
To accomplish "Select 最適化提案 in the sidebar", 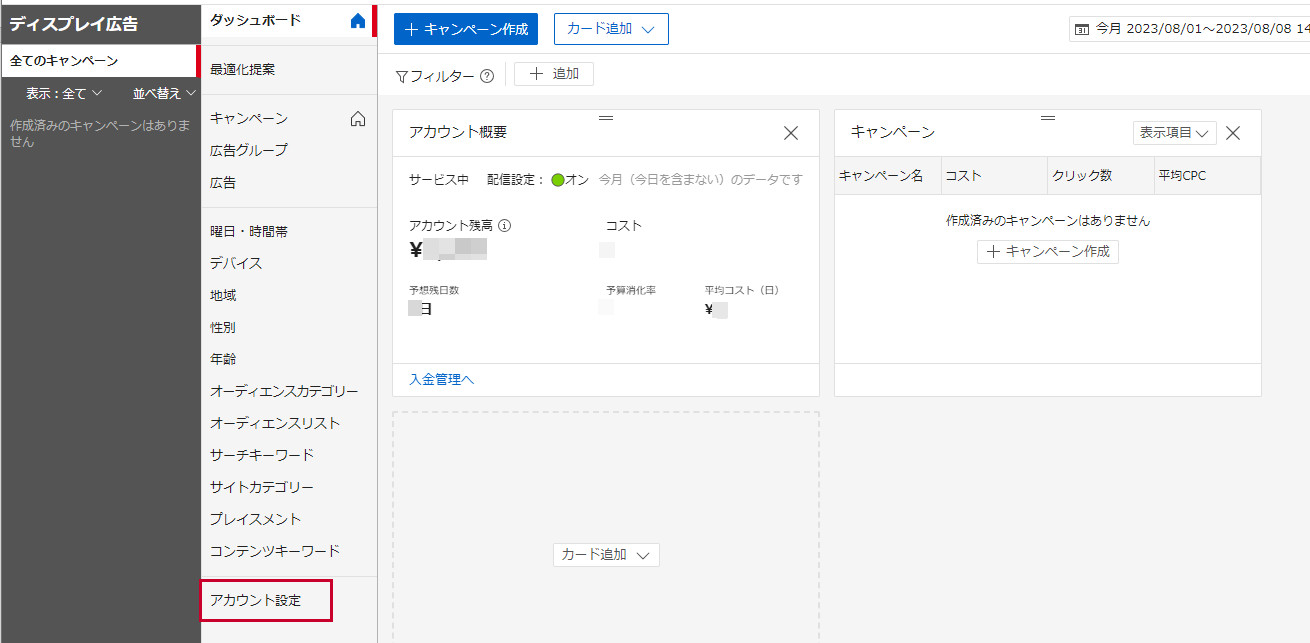I will coord(244,68).
